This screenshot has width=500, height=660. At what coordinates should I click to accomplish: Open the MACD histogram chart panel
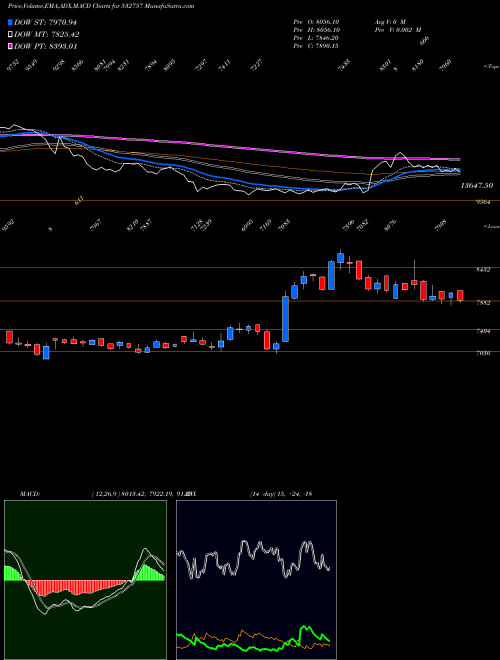click(x=85, y=580)
